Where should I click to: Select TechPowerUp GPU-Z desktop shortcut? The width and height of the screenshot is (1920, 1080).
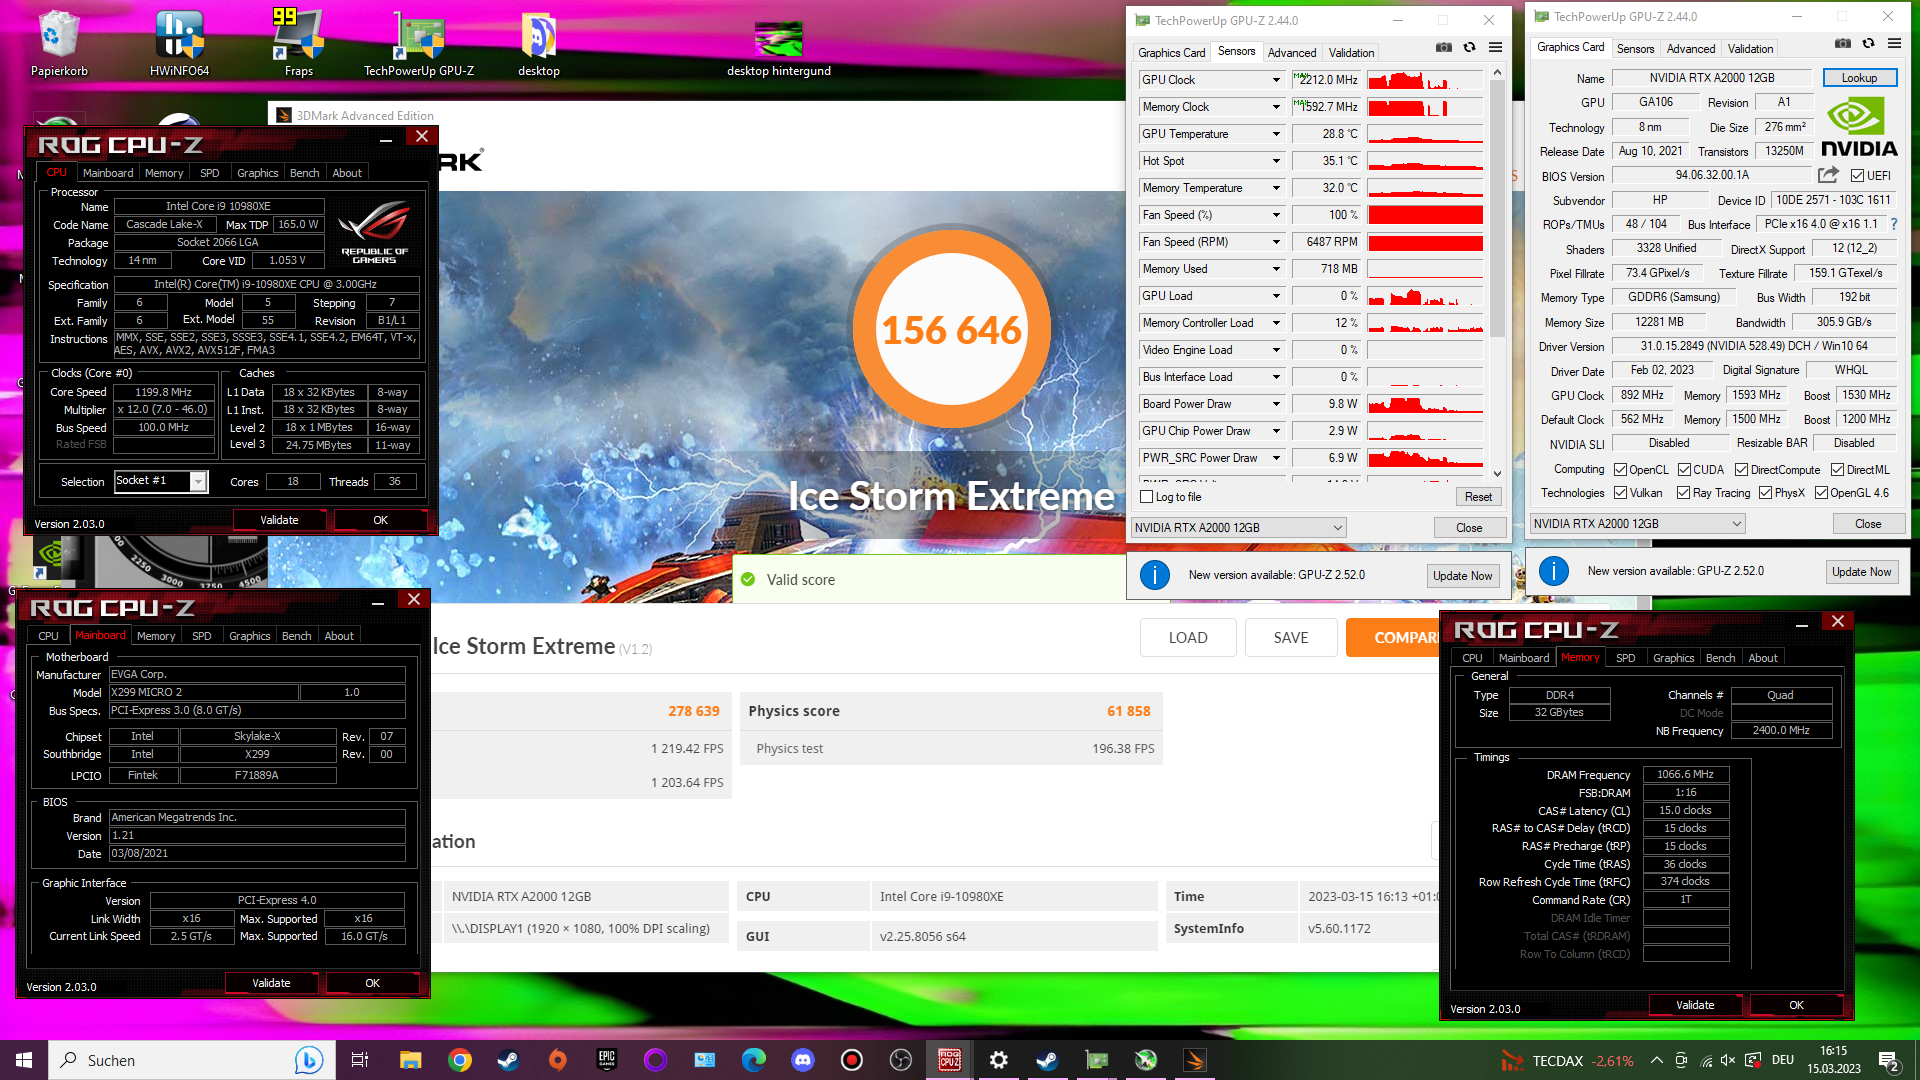click(419, 43)
